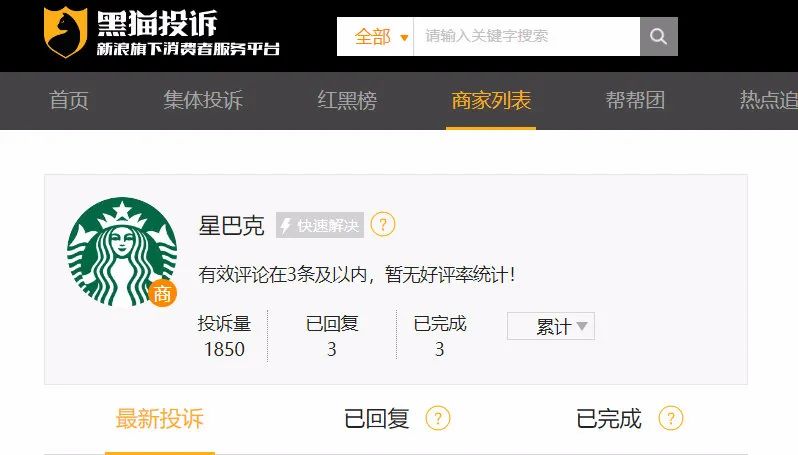Click the Black Cat shield logo icon
The width and height of the screenshot is (798, 455).
tap(65, 32)
